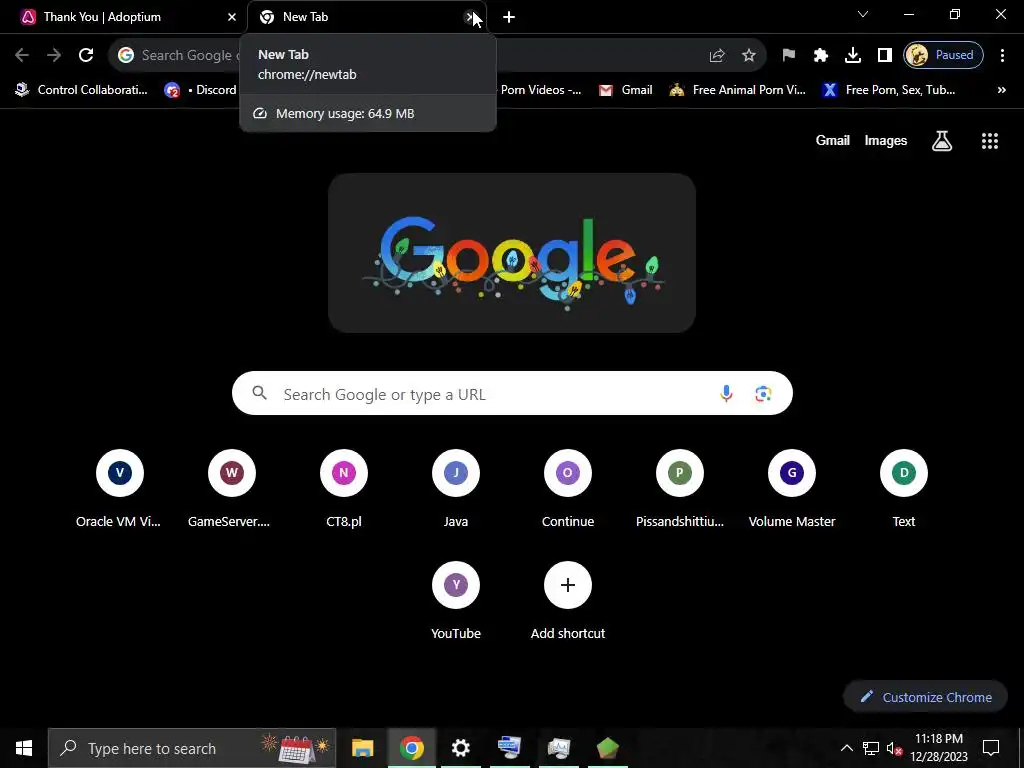Close the Thank You | Adoptium tab
This screenshot has width=1024, height=768.
(x=232, y=17)
